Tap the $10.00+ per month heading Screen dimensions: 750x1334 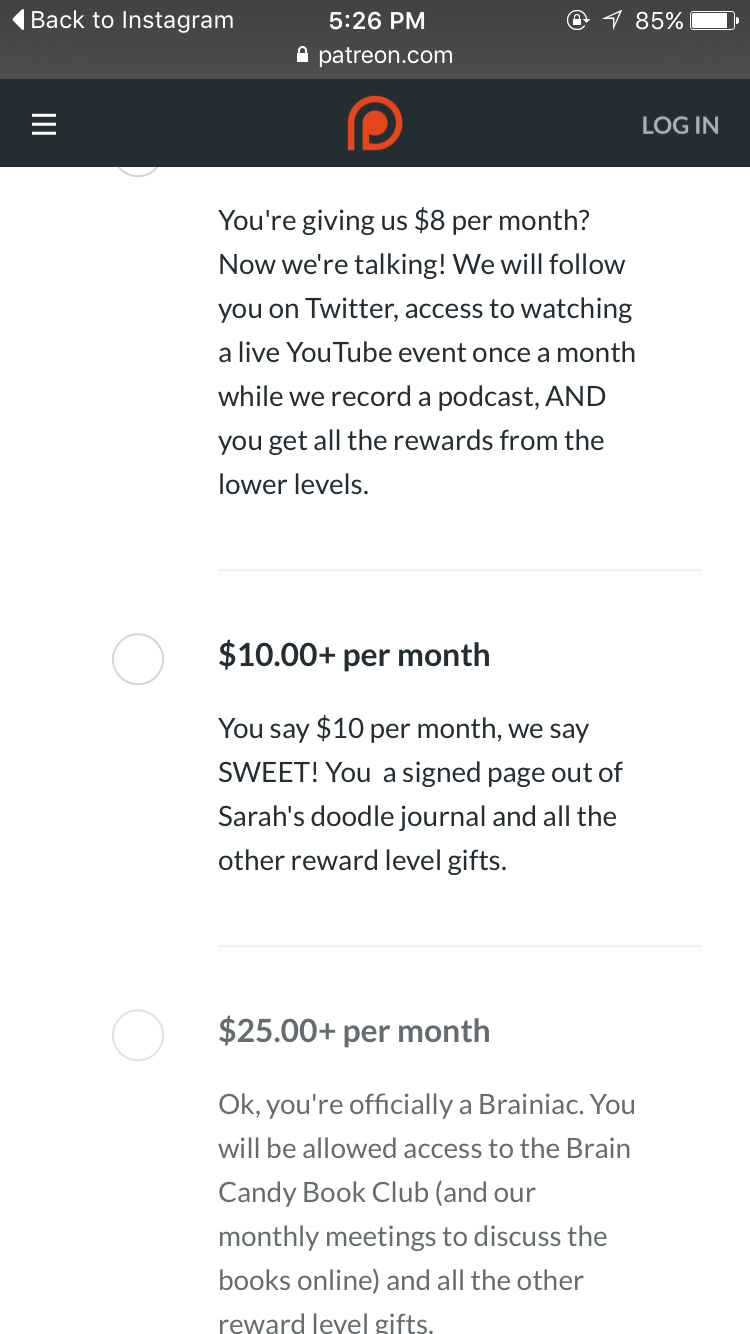point(354,655)
